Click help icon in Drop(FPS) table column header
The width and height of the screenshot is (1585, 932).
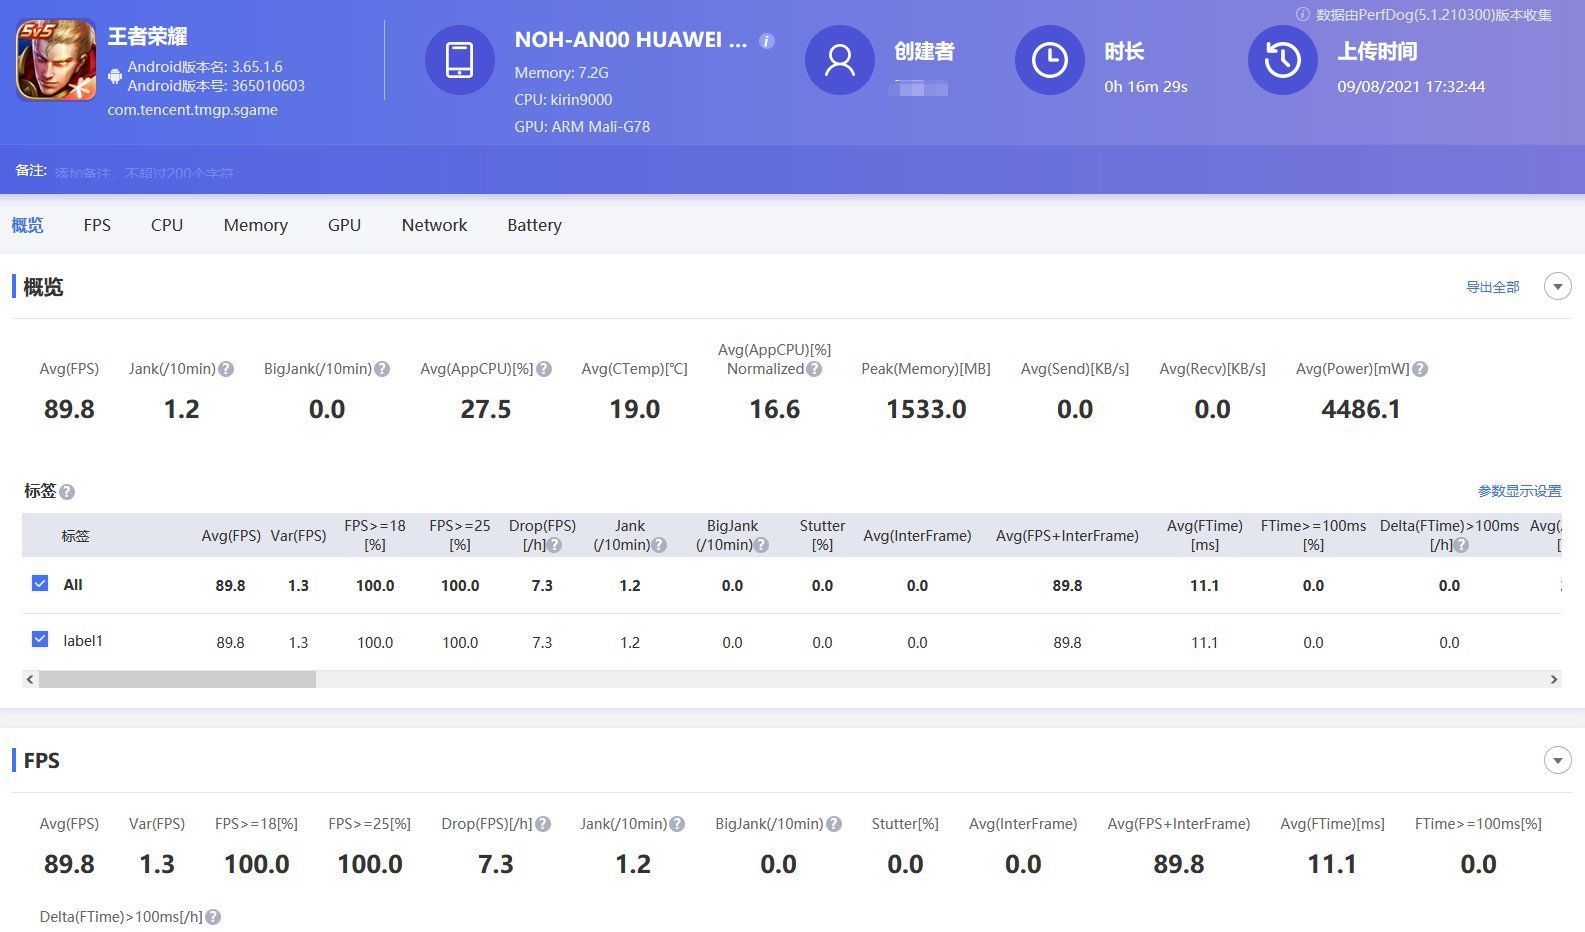[x=554, y=545]
